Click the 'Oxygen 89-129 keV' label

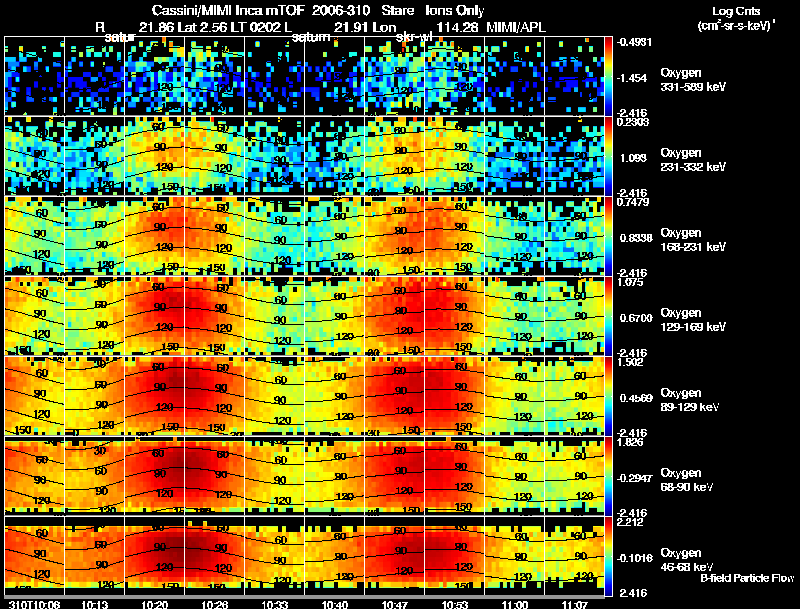point(690,400)
